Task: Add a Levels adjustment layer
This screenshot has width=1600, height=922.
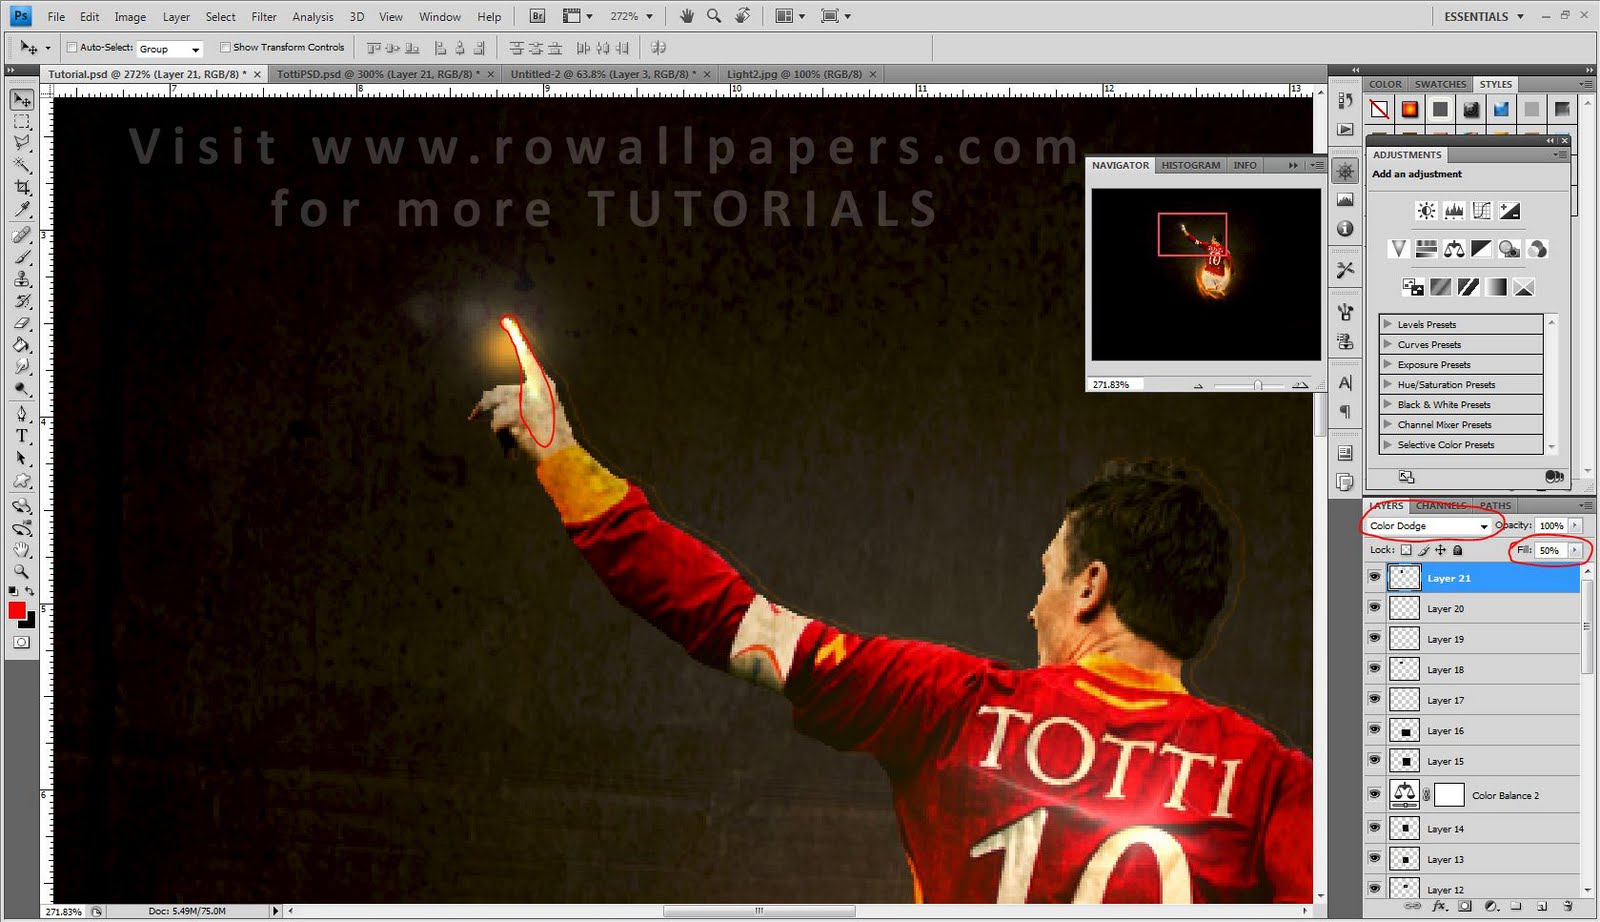Action: coord(1454,211)
